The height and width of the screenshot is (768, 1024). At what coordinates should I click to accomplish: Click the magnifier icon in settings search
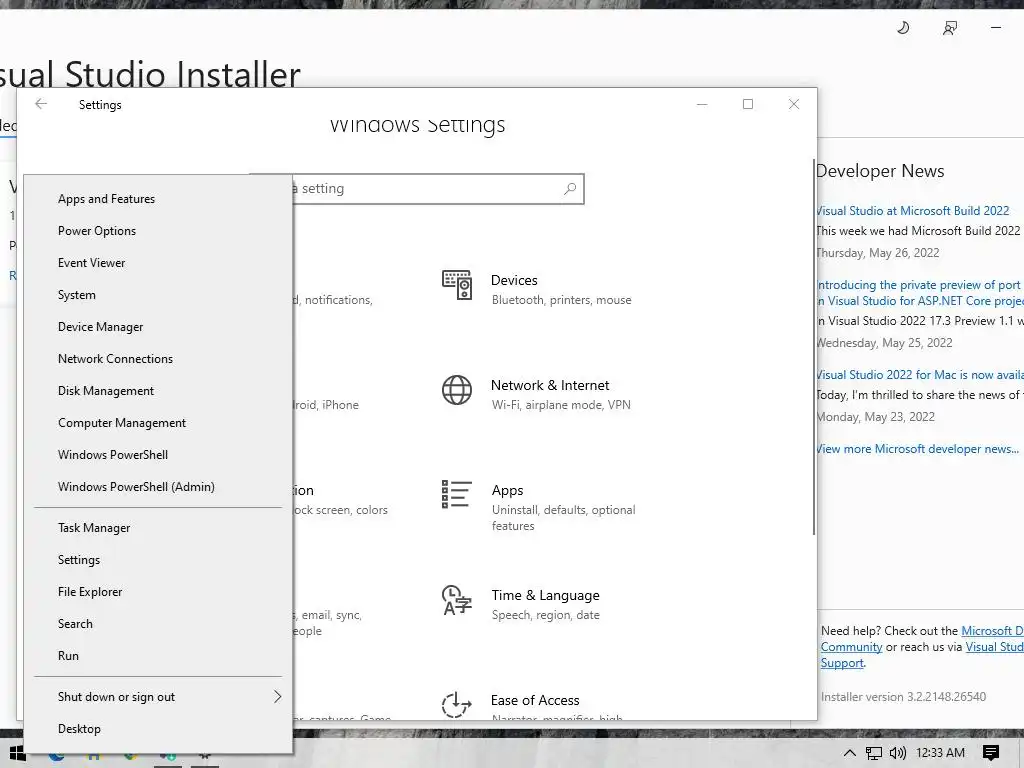[x=570, y=189]
